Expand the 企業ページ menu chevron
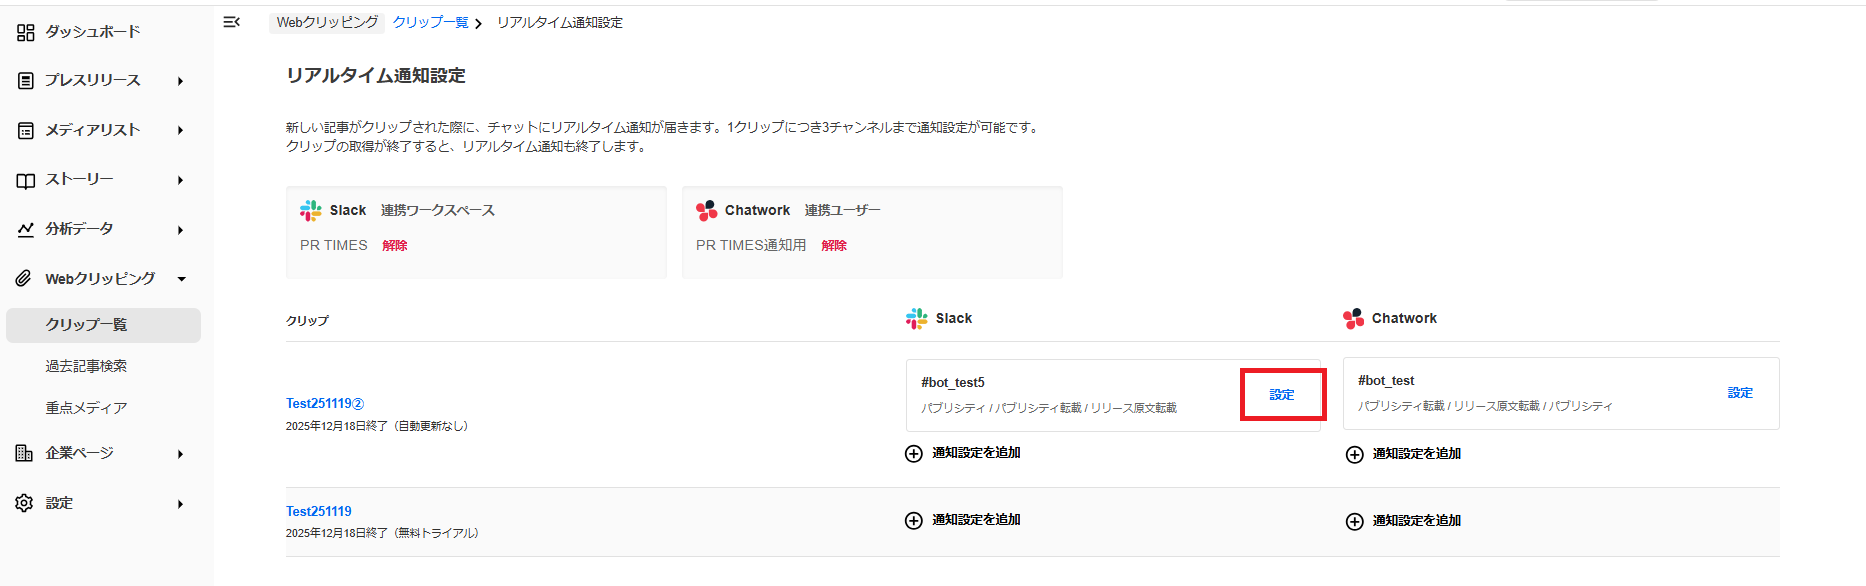The image size is (1866, 586). (181, 453)
